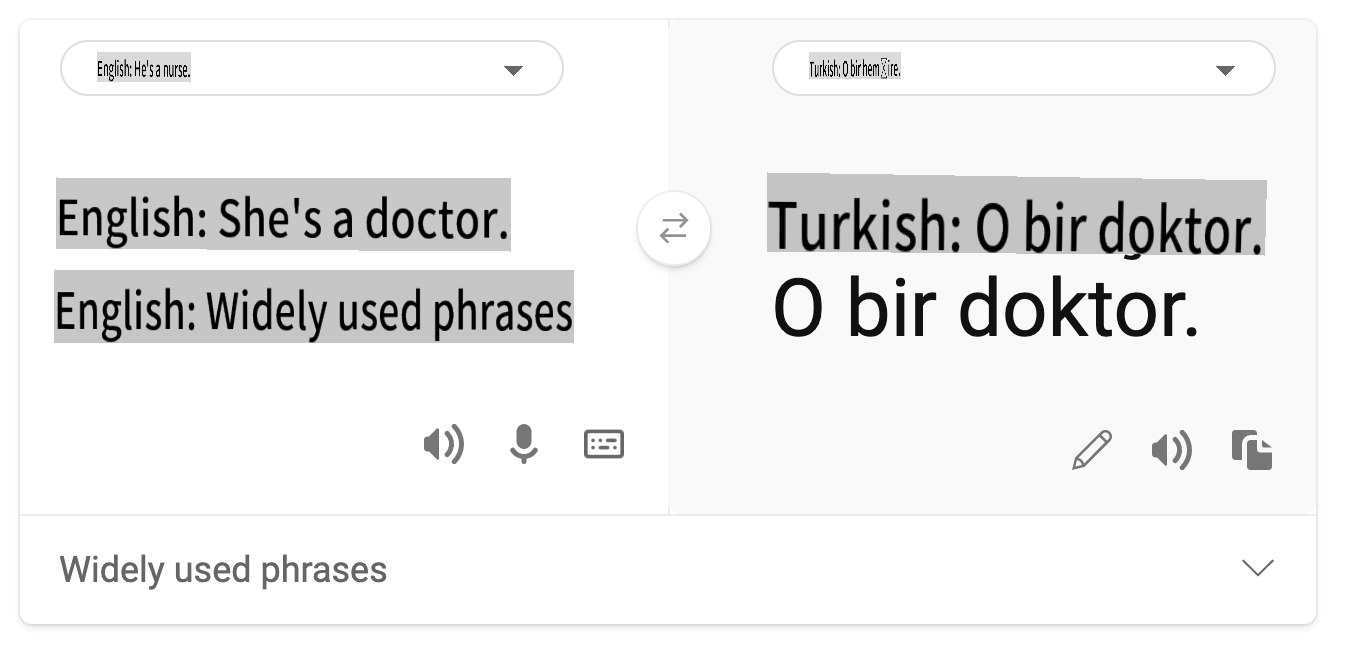The width and height of the screenshot is (1350, 664).
Task: Play source text audio with speaker icon
Action: tap(443, 444)
